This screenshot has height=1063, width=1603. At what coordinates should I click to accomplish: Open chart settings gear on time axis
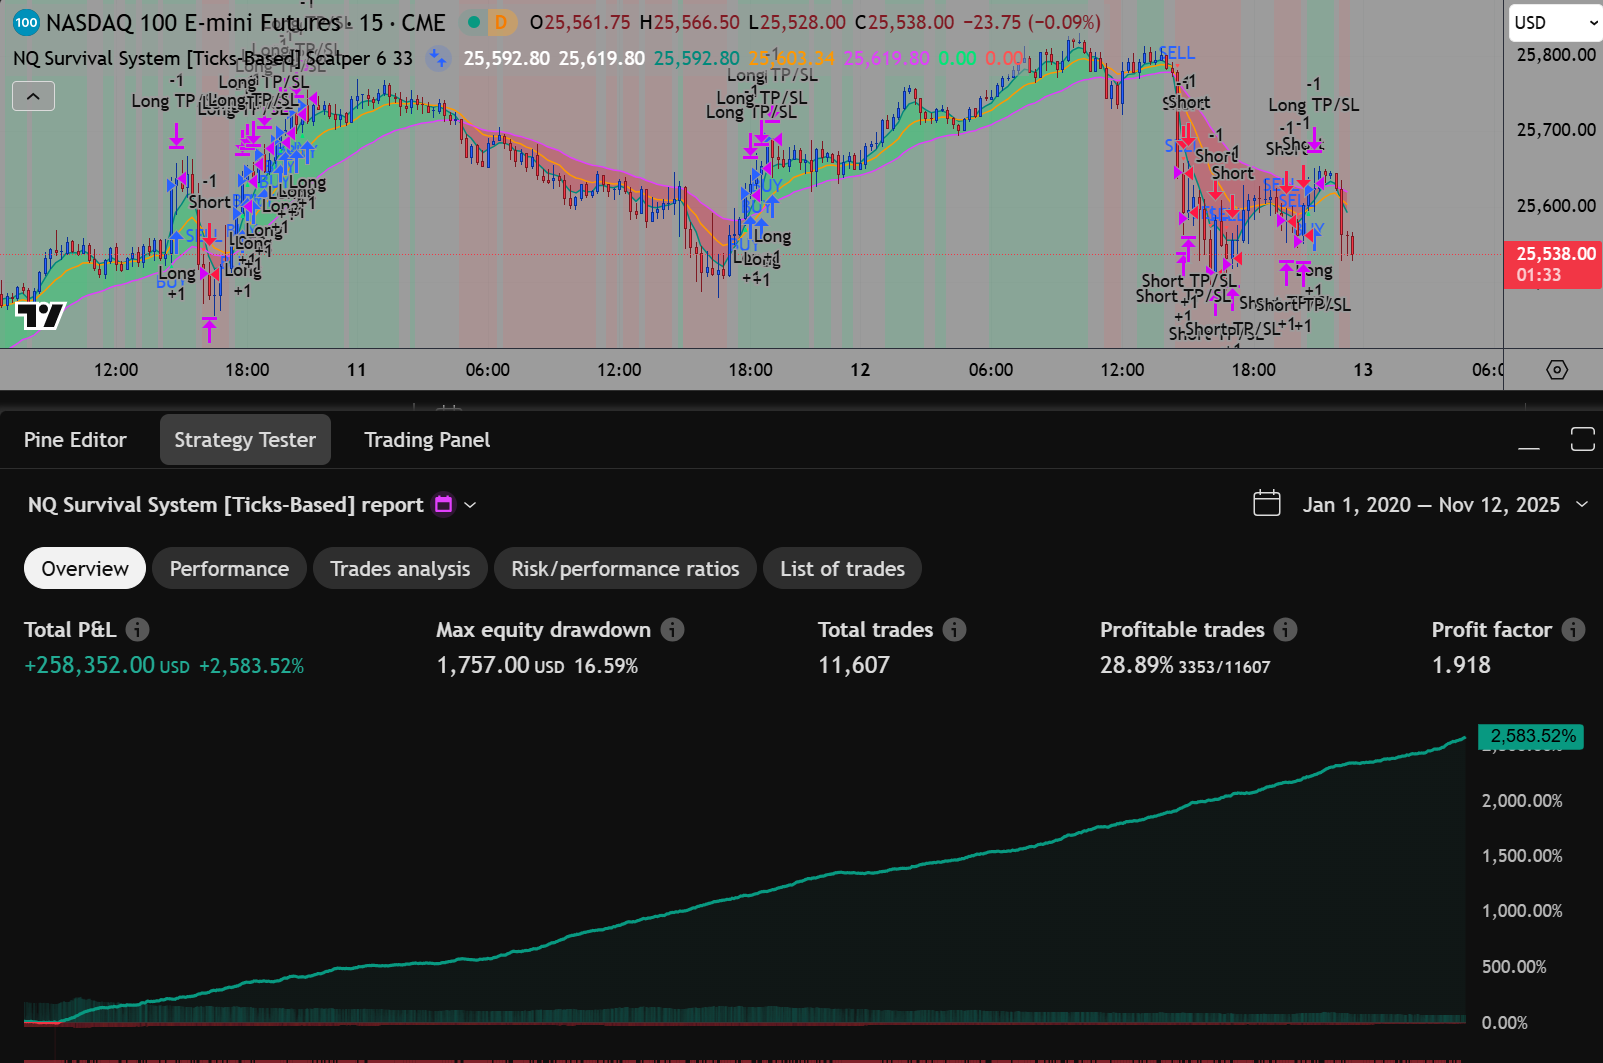coord(1557,370)
